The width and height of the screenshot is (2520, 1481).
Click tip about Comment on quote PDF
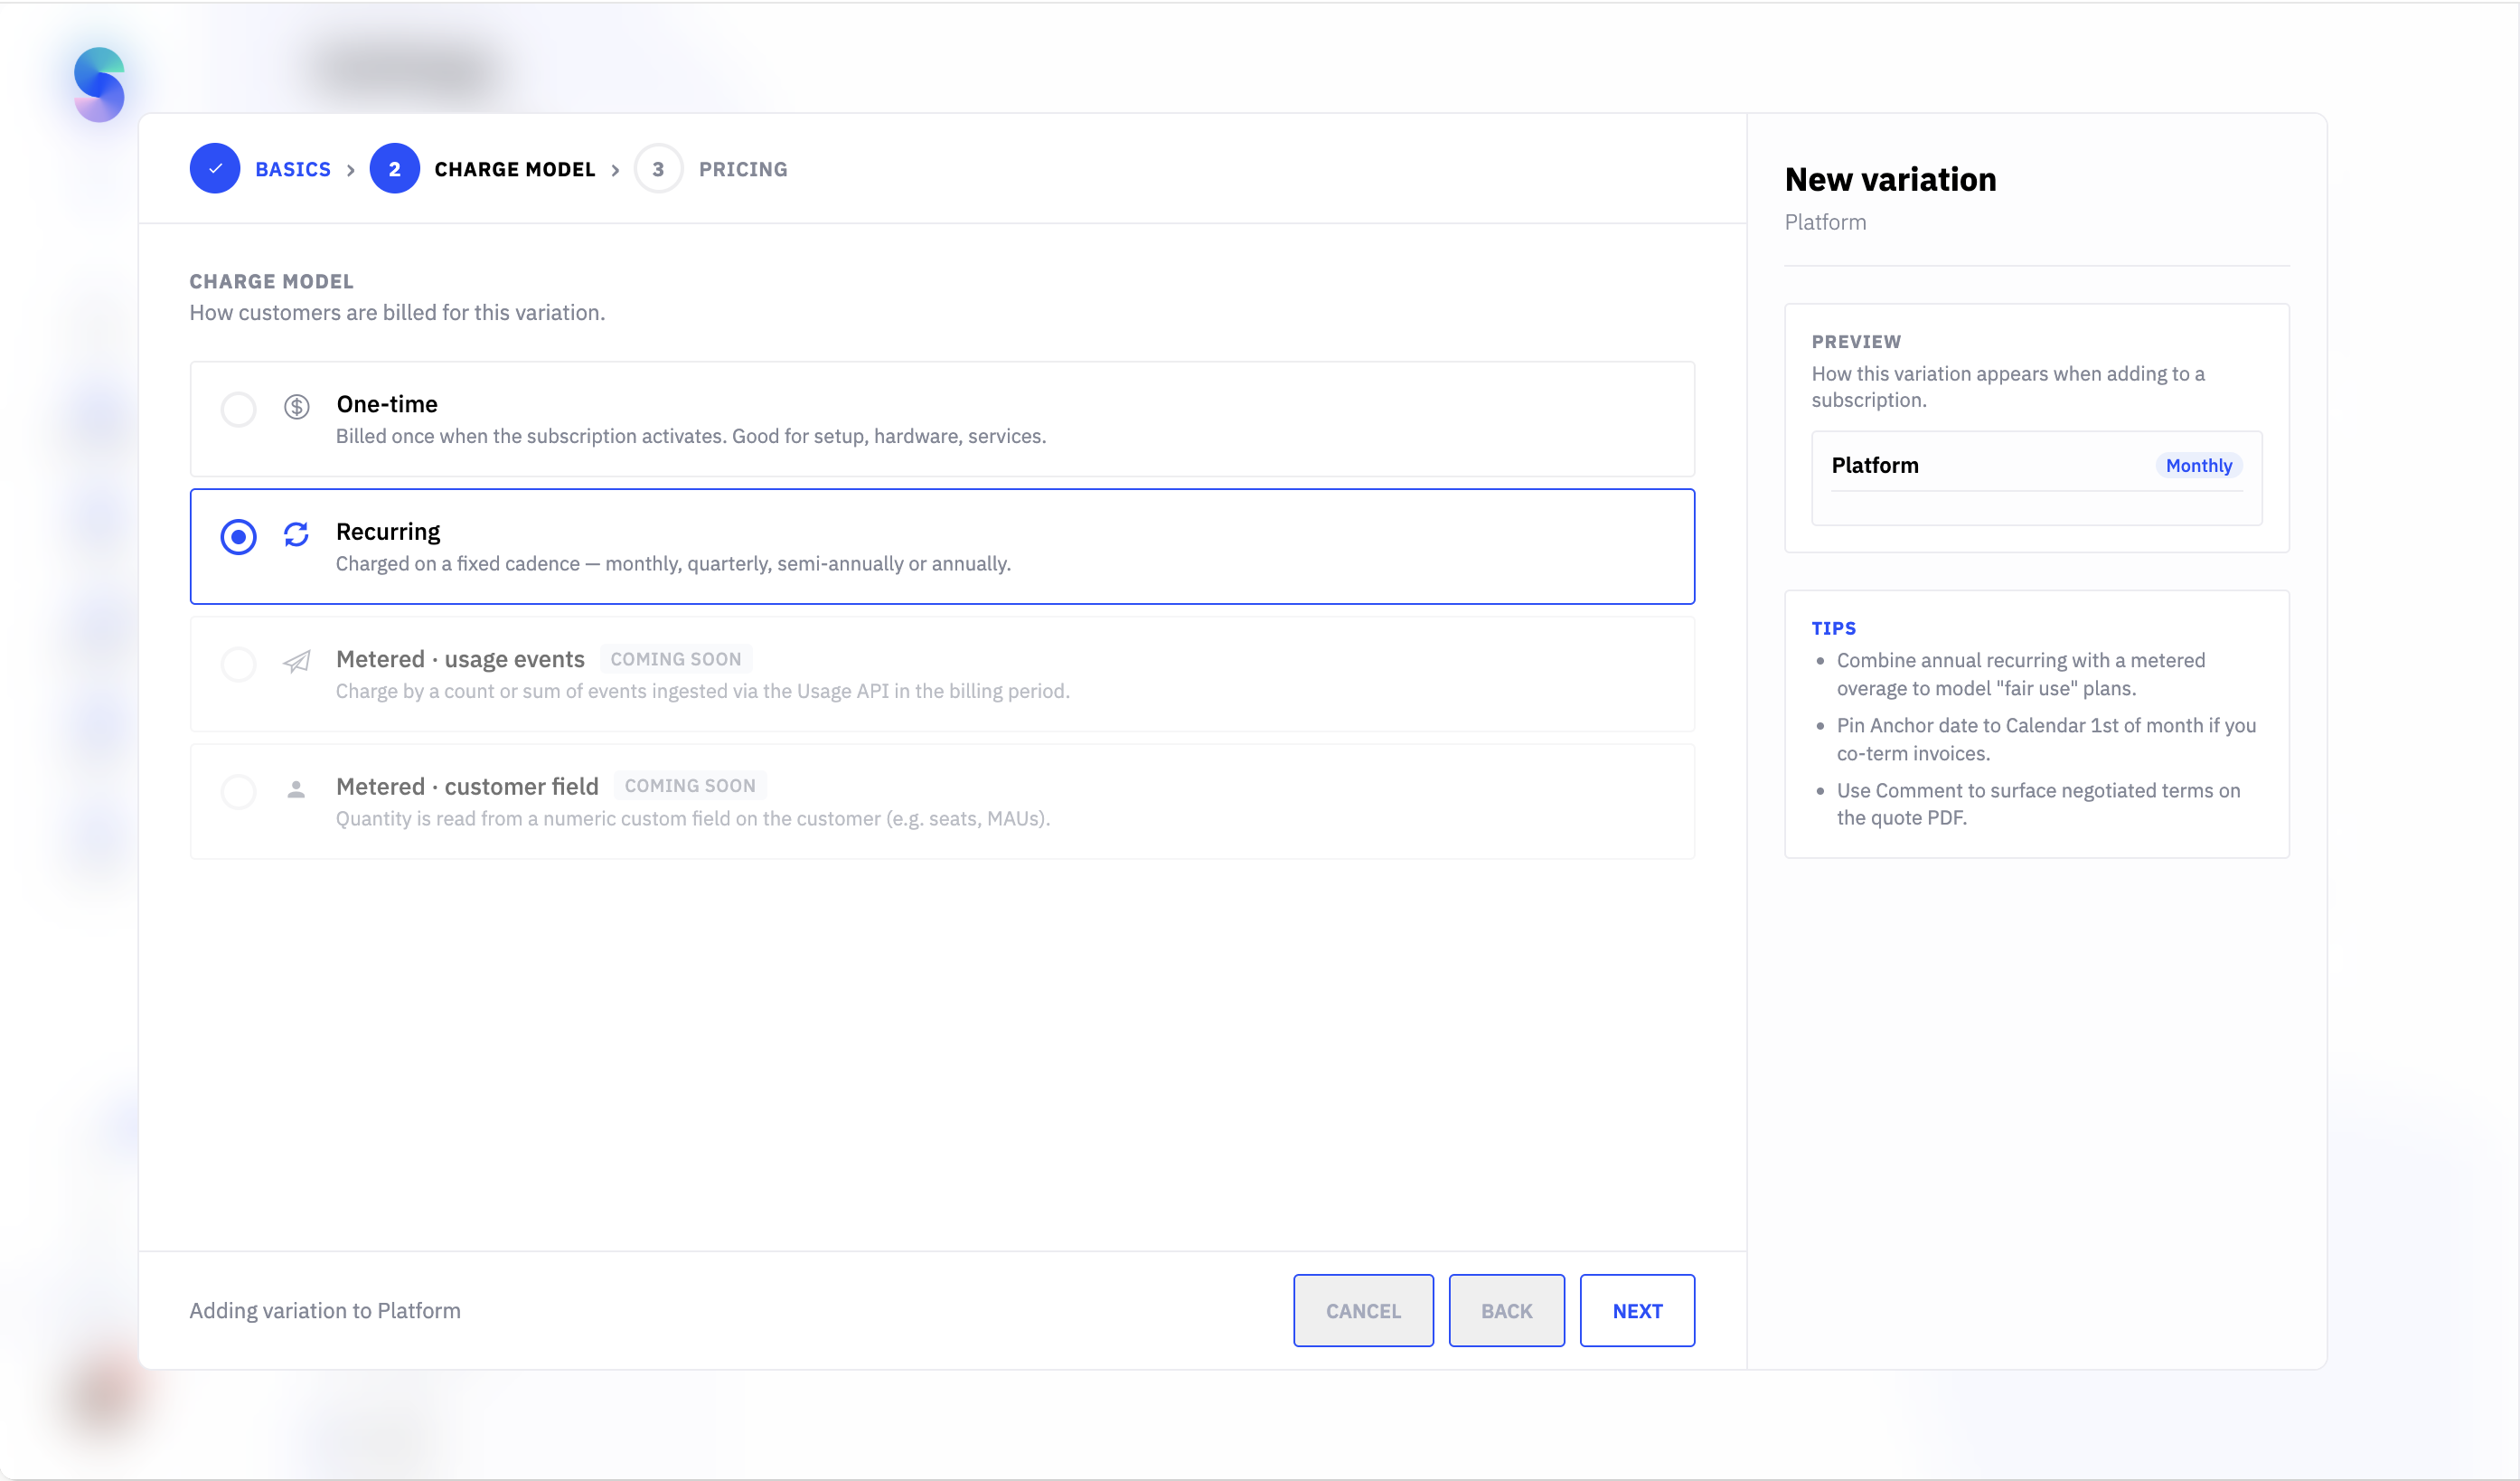click(2038, 804)
